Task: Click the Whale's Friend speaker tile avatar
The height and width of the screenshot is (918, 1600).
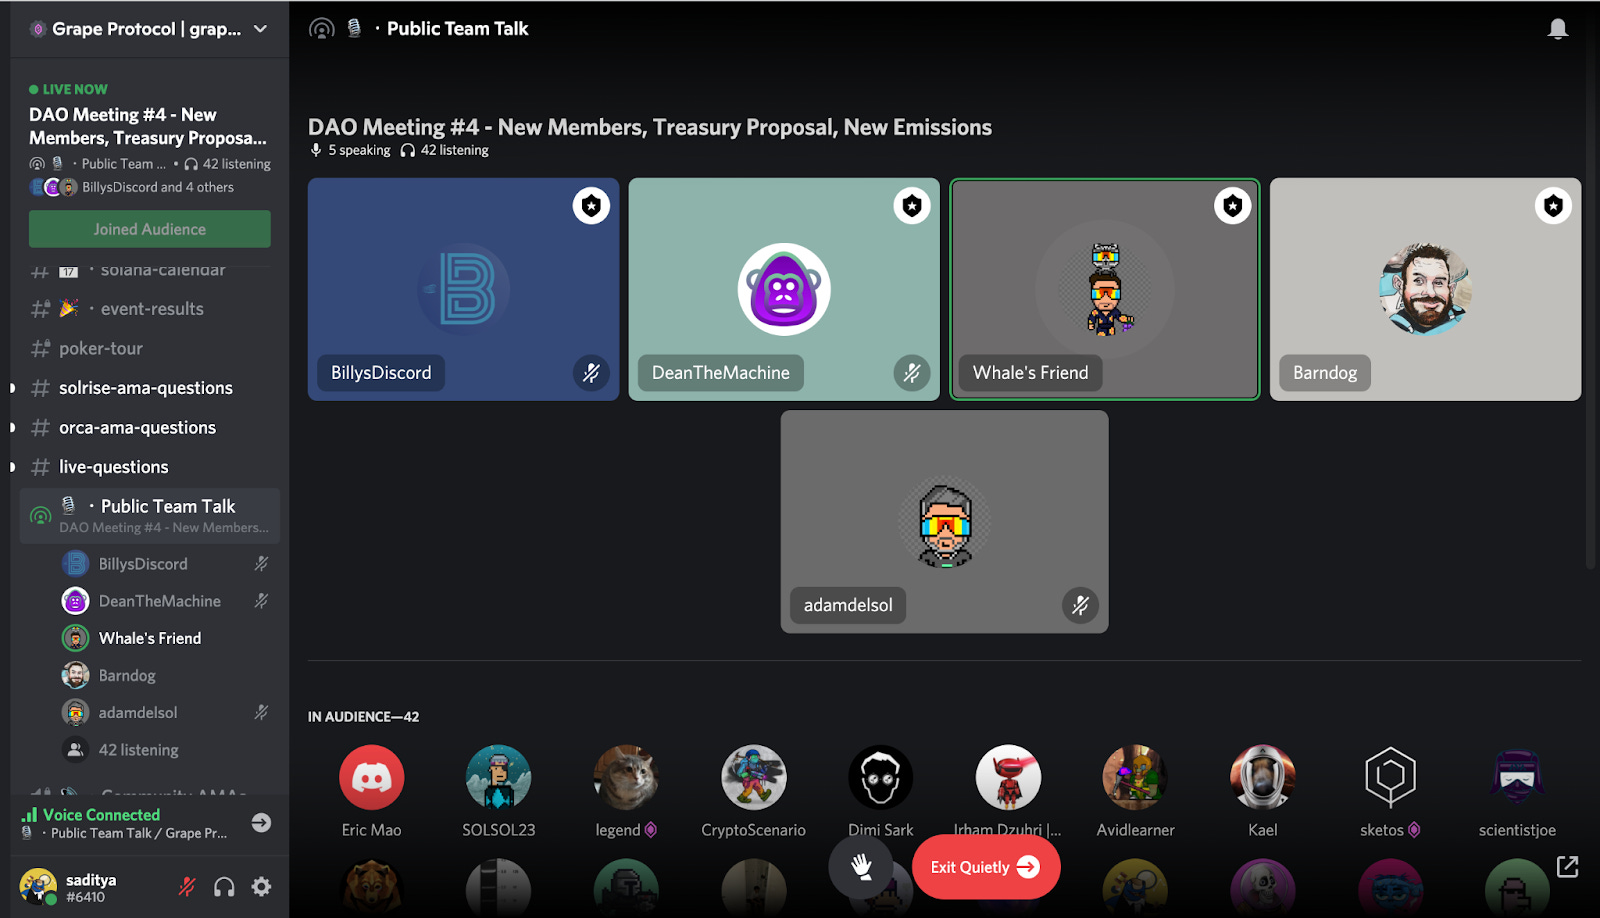Action: point(1105,289)
